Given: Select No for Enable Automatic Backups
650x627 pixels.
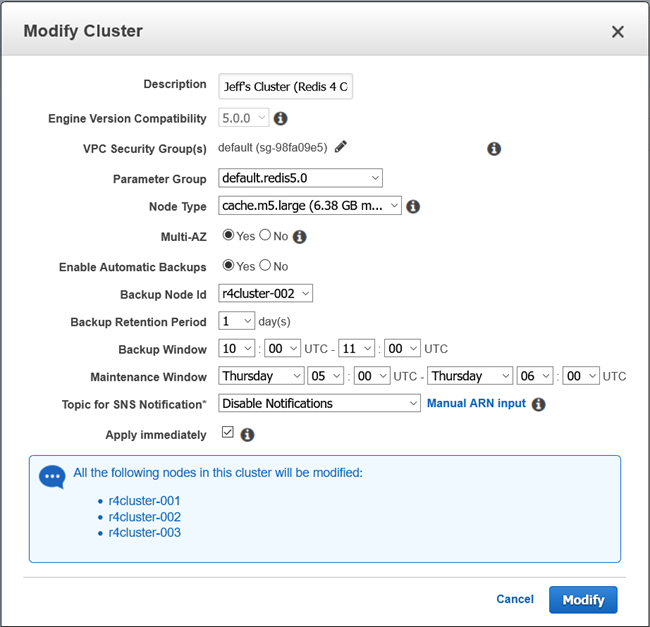Looking at the screenshot, I should coord(265,266).
